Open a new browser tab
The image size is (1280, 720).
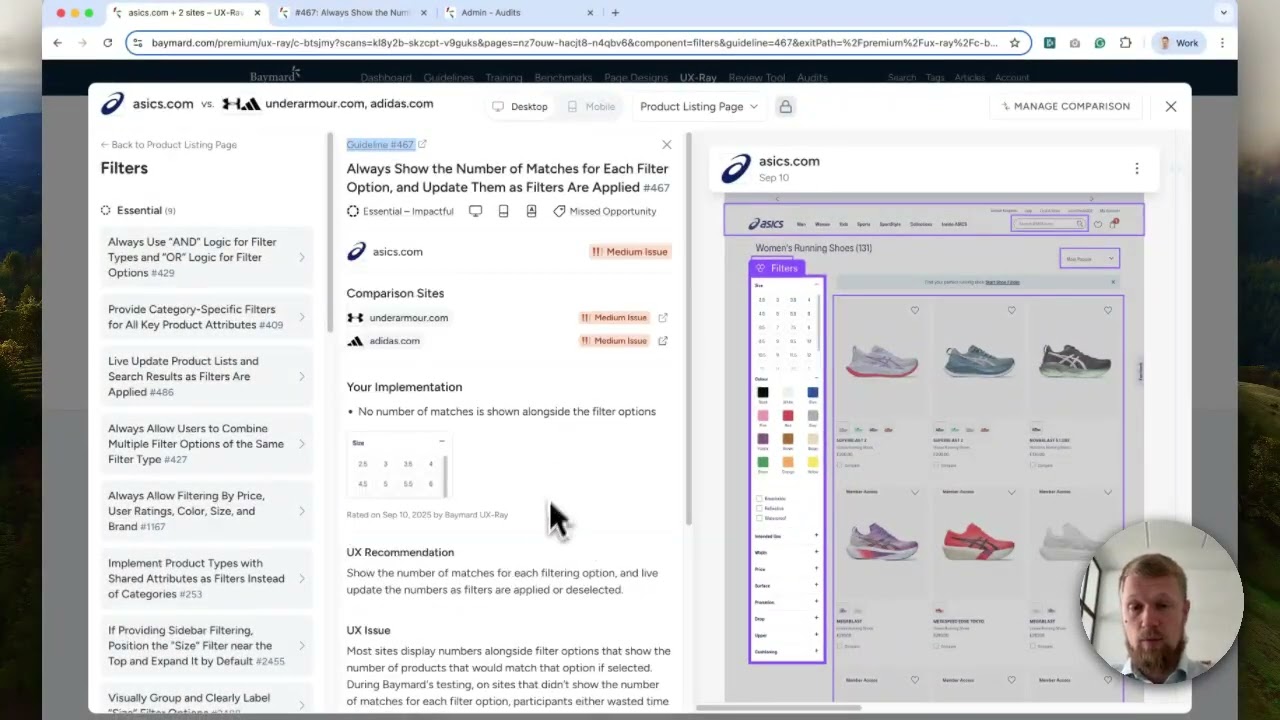pos(615,13)
